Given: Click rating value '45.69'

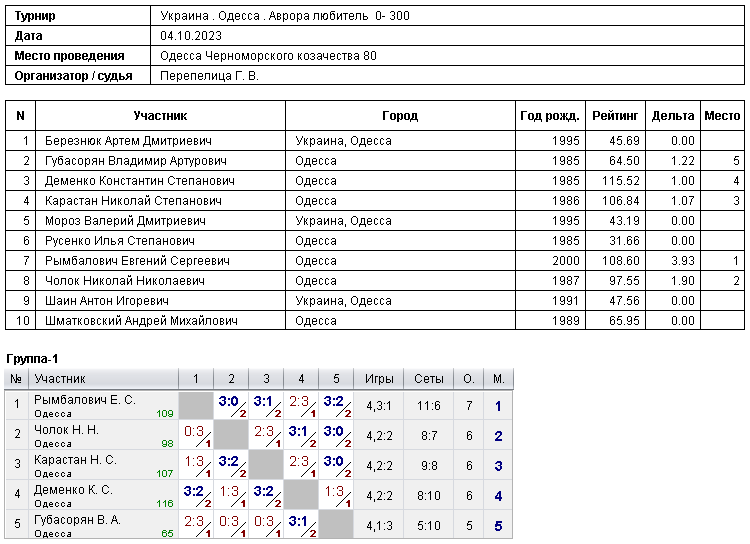Looking at the screenshot, I should click(x=624, y=141).
